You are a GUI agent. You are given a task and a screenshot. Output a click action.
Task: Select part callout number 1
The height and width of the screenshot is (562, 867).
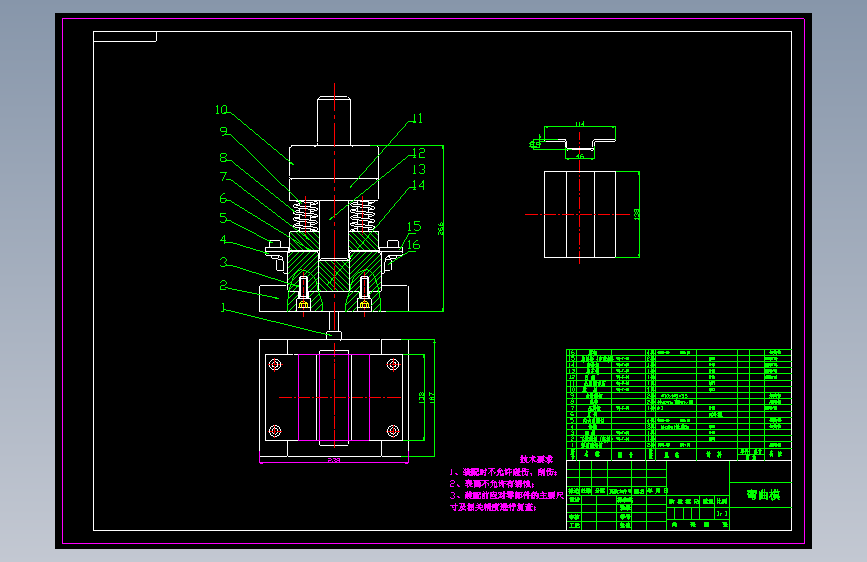tap(223, 308)
